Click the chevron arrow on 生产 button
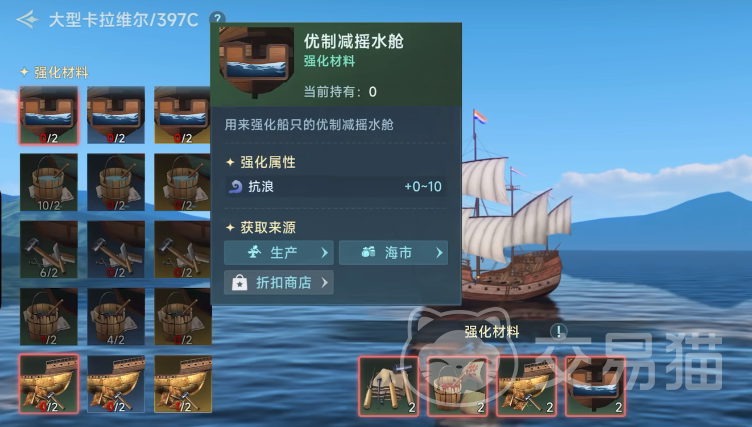The height and width of the screenshot is (427, 752). point(324,252)
